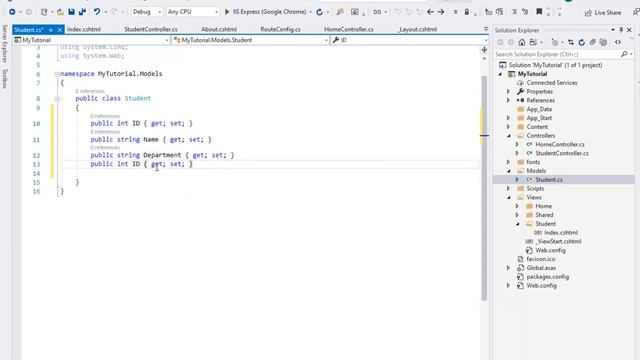Switch to the StudentController.cs tab
The height and width of the screenshot is (360, 640).
tap(151, 29)
